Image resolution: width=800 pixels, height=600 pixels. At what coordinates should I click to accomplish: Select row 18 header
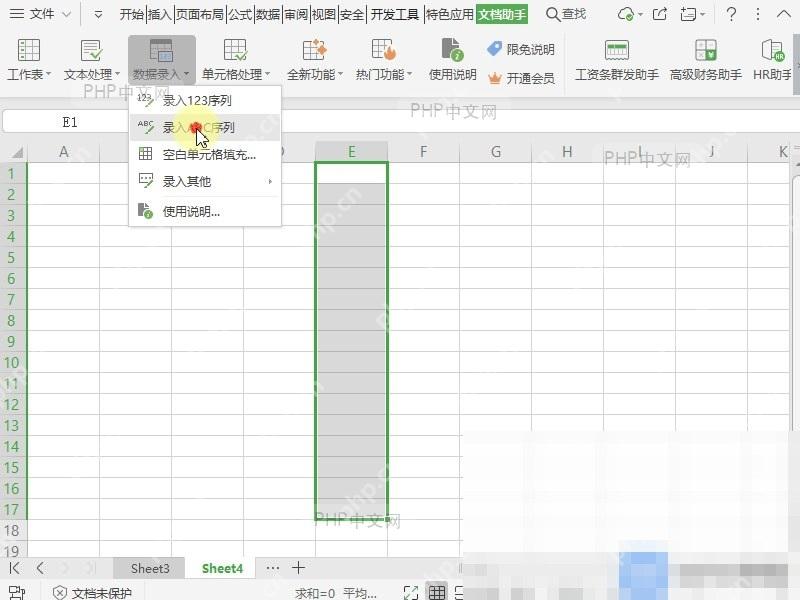click(12, 530)
